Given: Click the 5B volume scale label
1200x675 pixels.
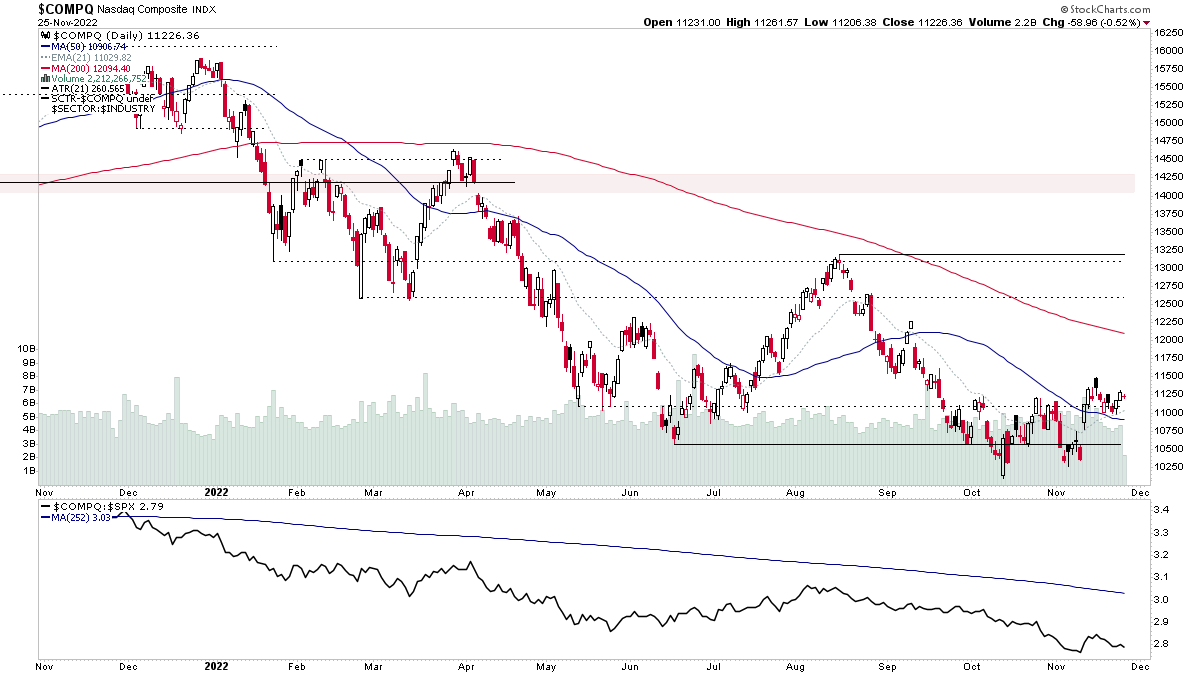Looking at the screenshot, I should 29,416.
